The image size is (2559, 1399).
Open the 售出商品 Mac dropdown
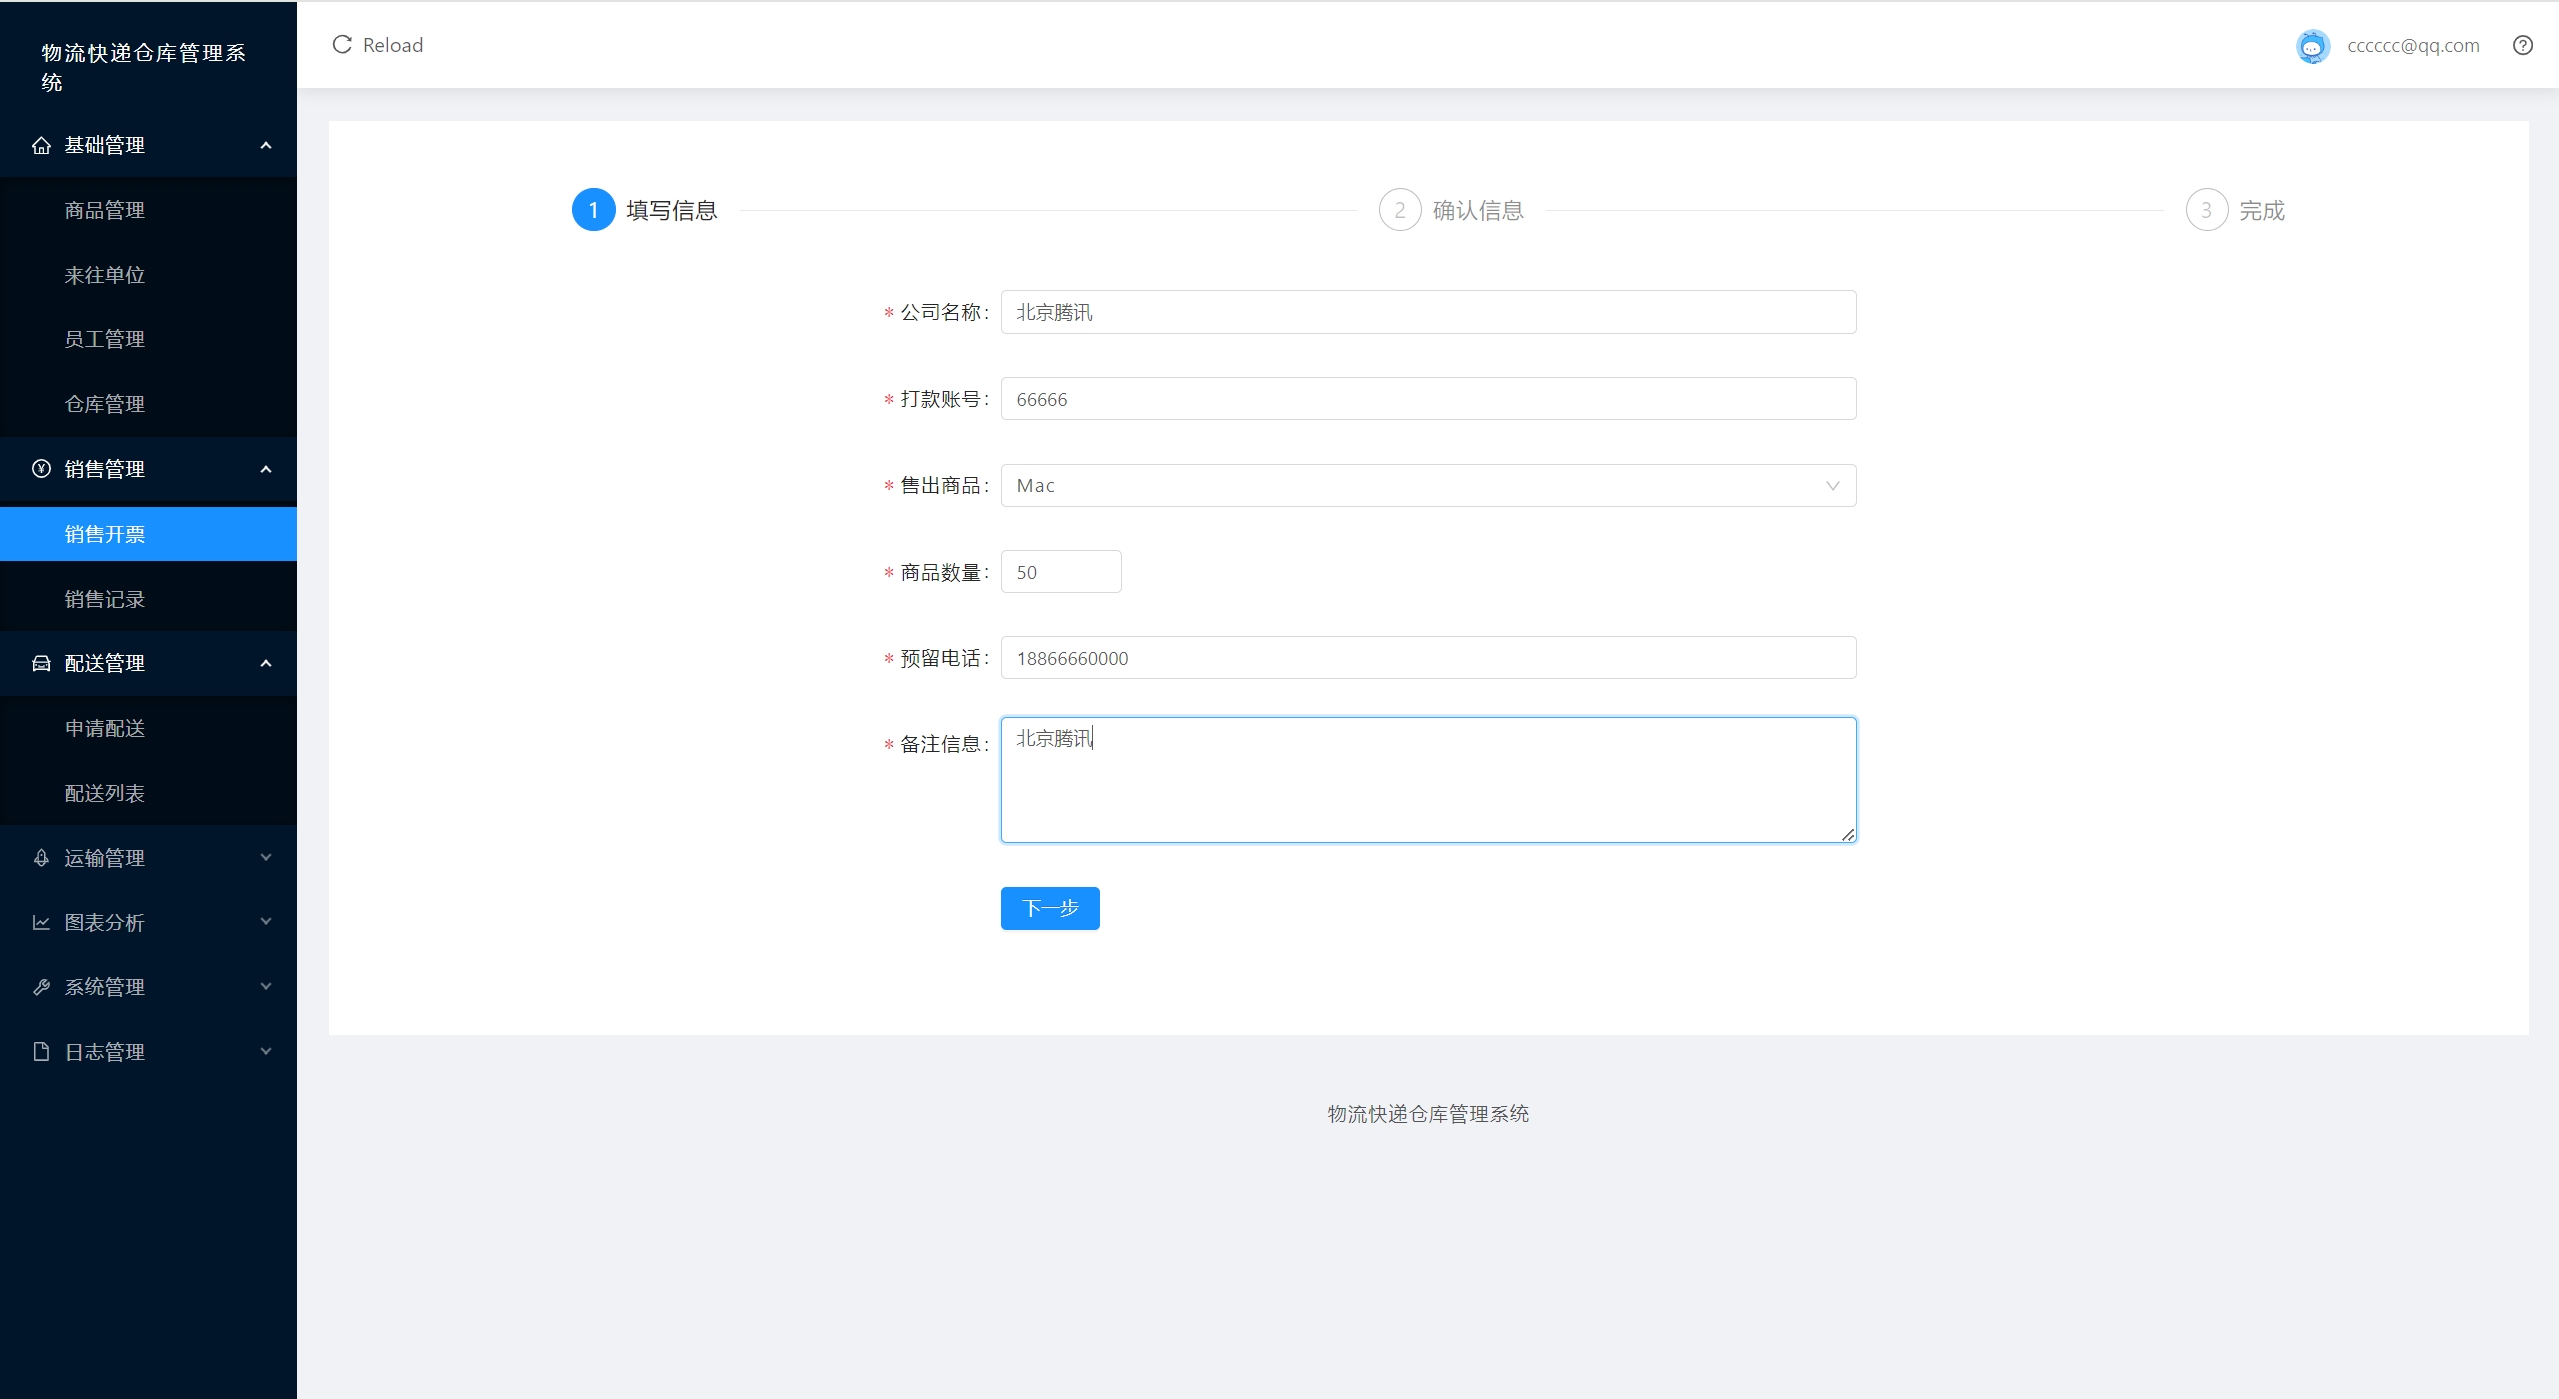point(1427,486)
